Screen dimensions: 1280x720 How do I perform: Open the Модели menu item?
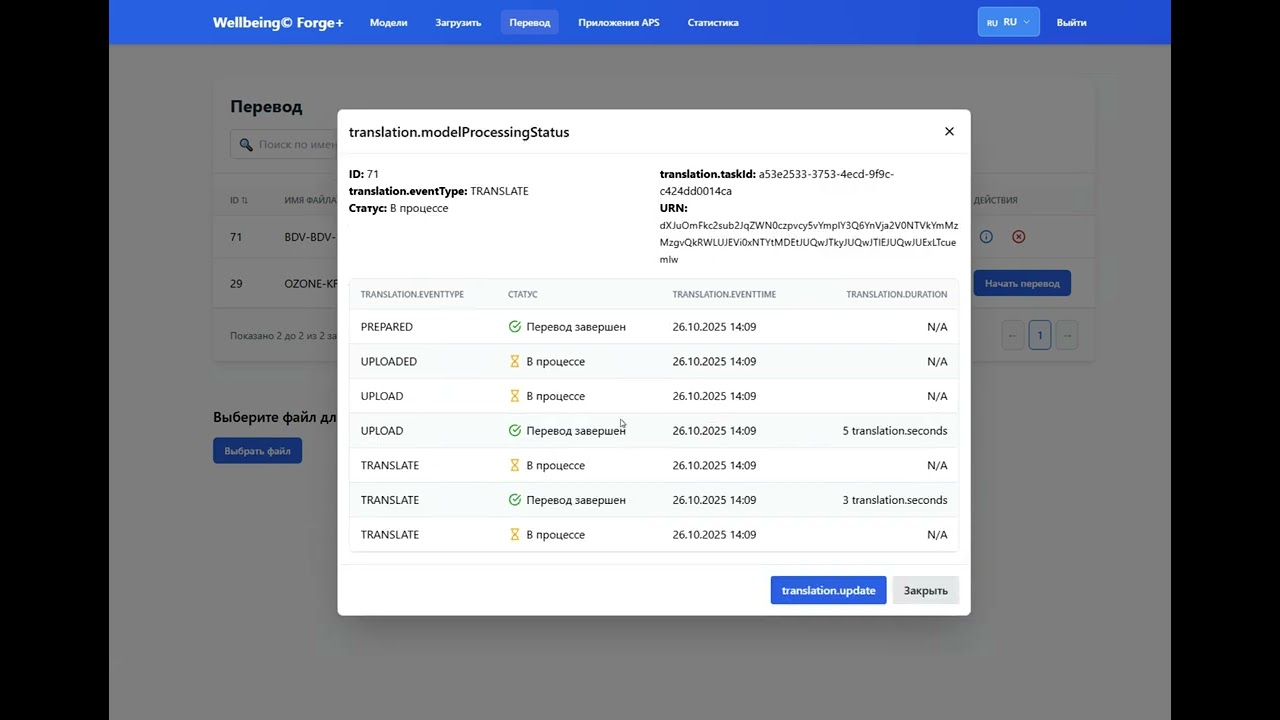coord(388,22)
